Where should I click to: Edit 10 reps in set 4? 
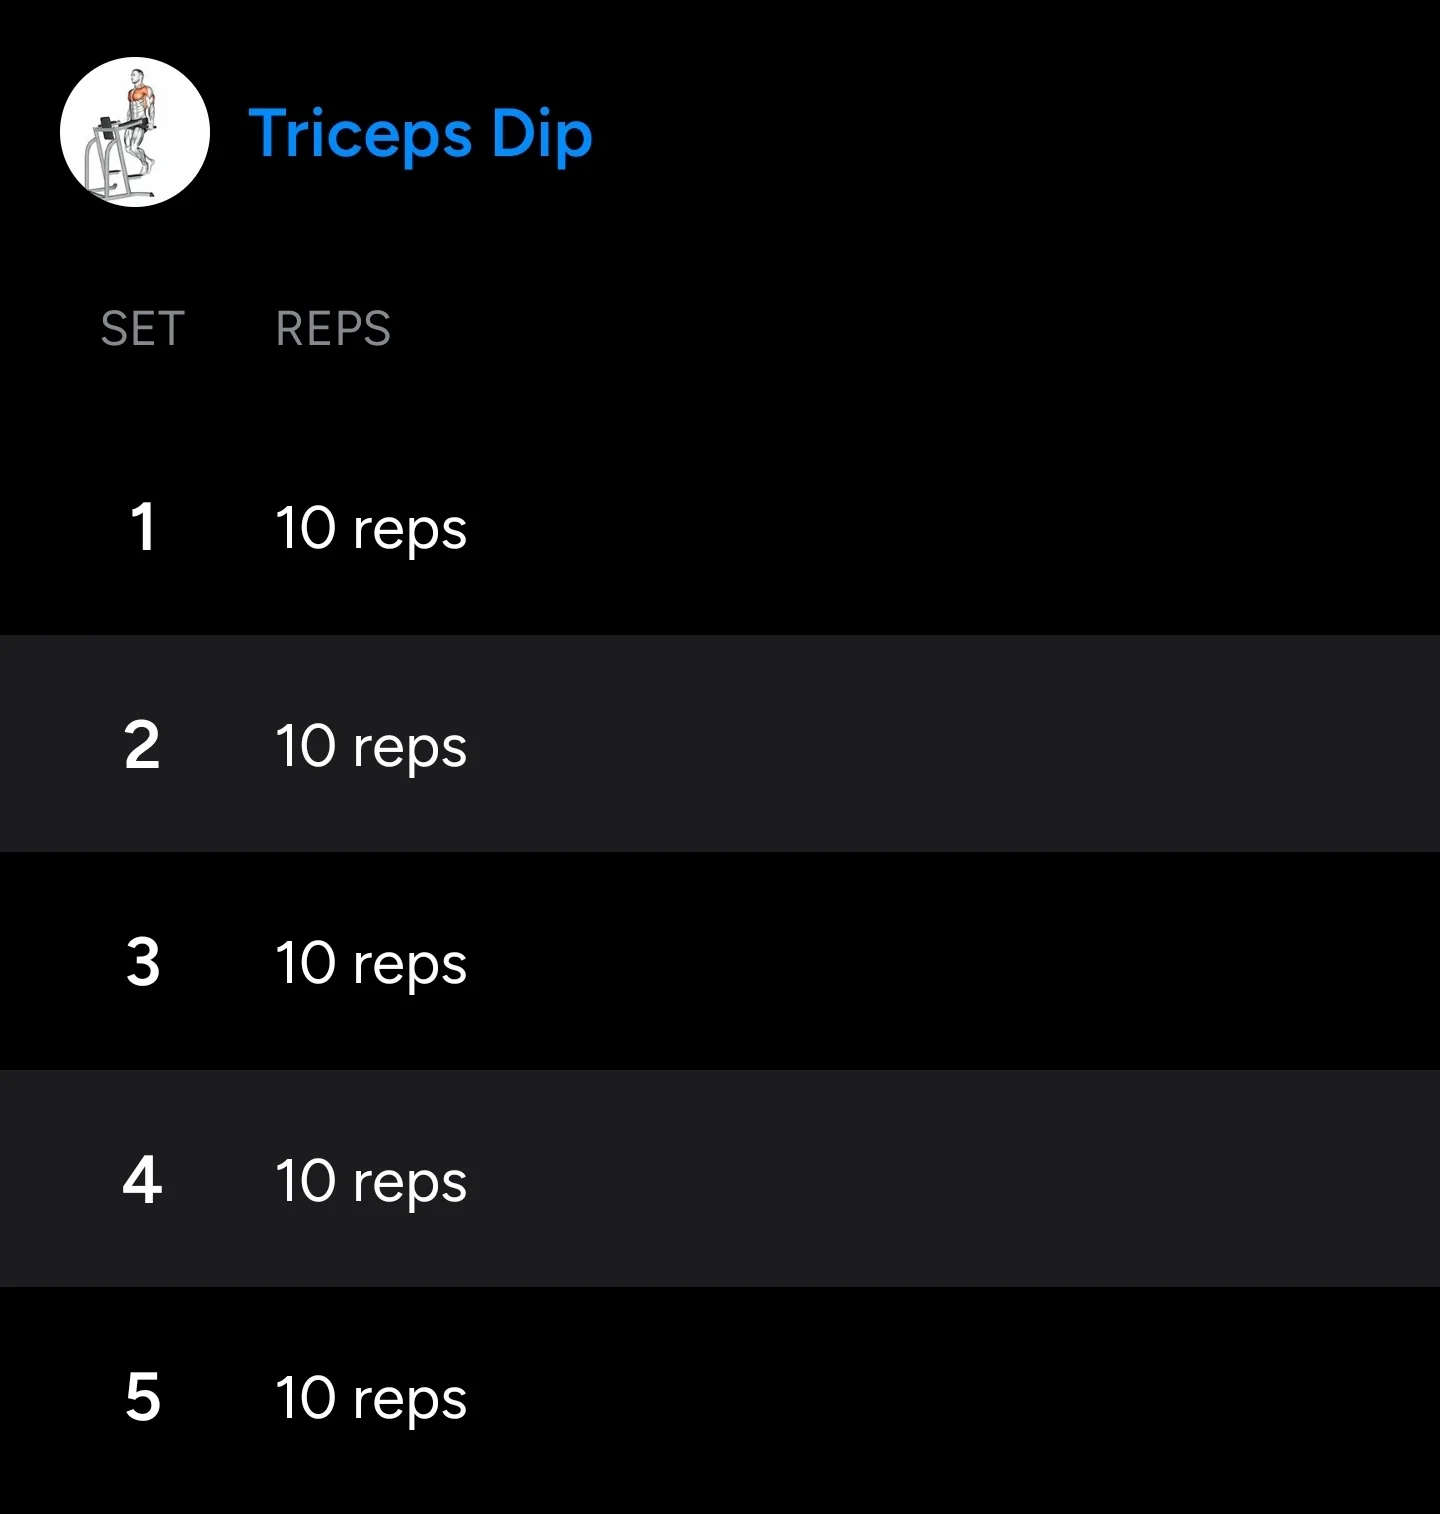pyautogui.click(x=371, y=1182)
